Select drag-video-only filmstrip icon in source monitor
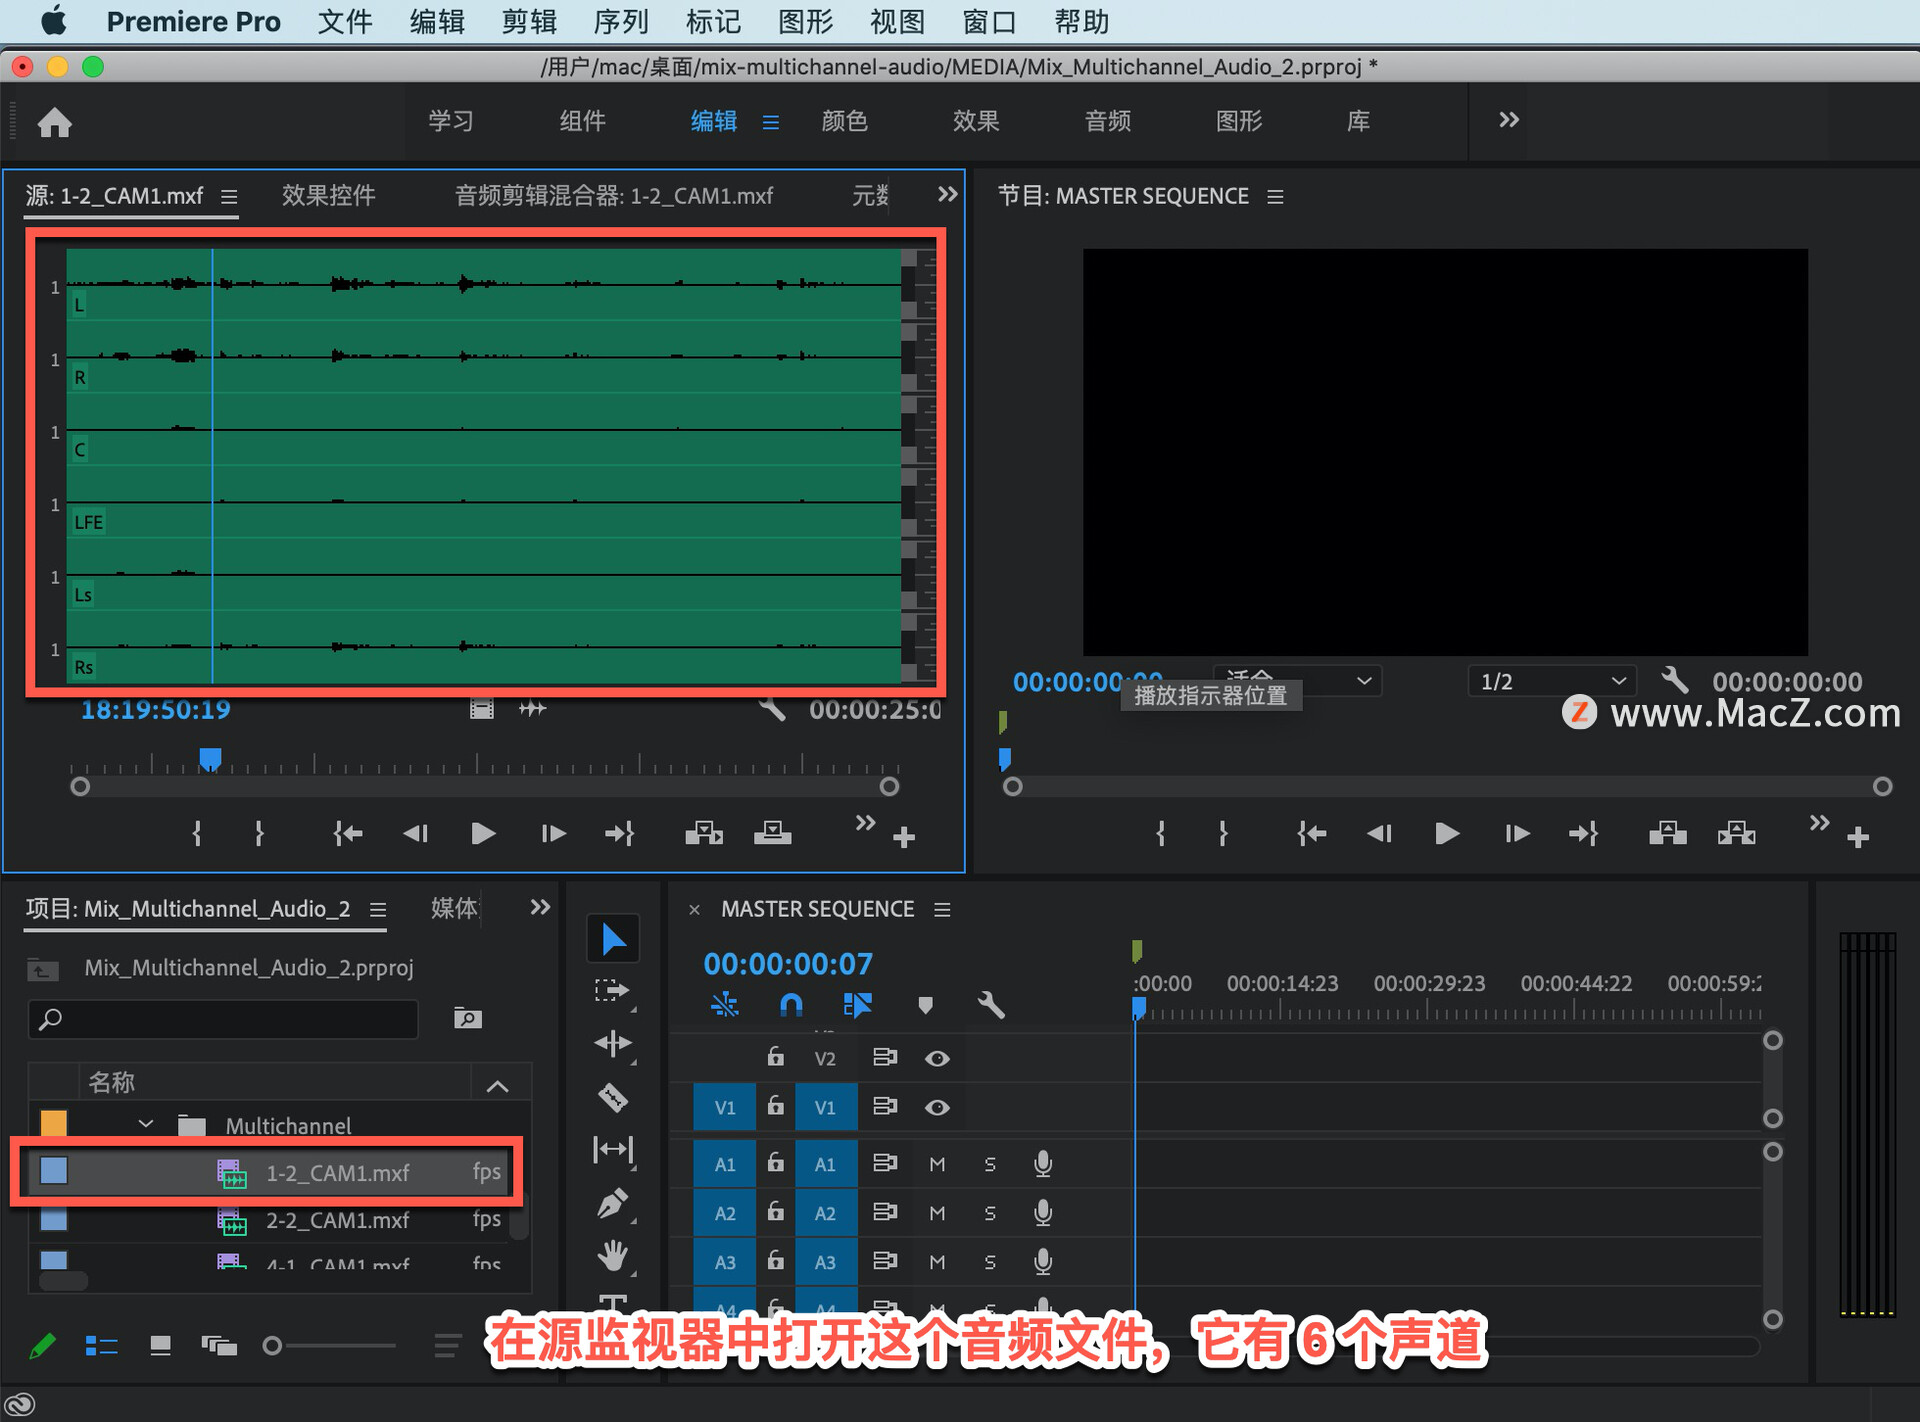 482,709
